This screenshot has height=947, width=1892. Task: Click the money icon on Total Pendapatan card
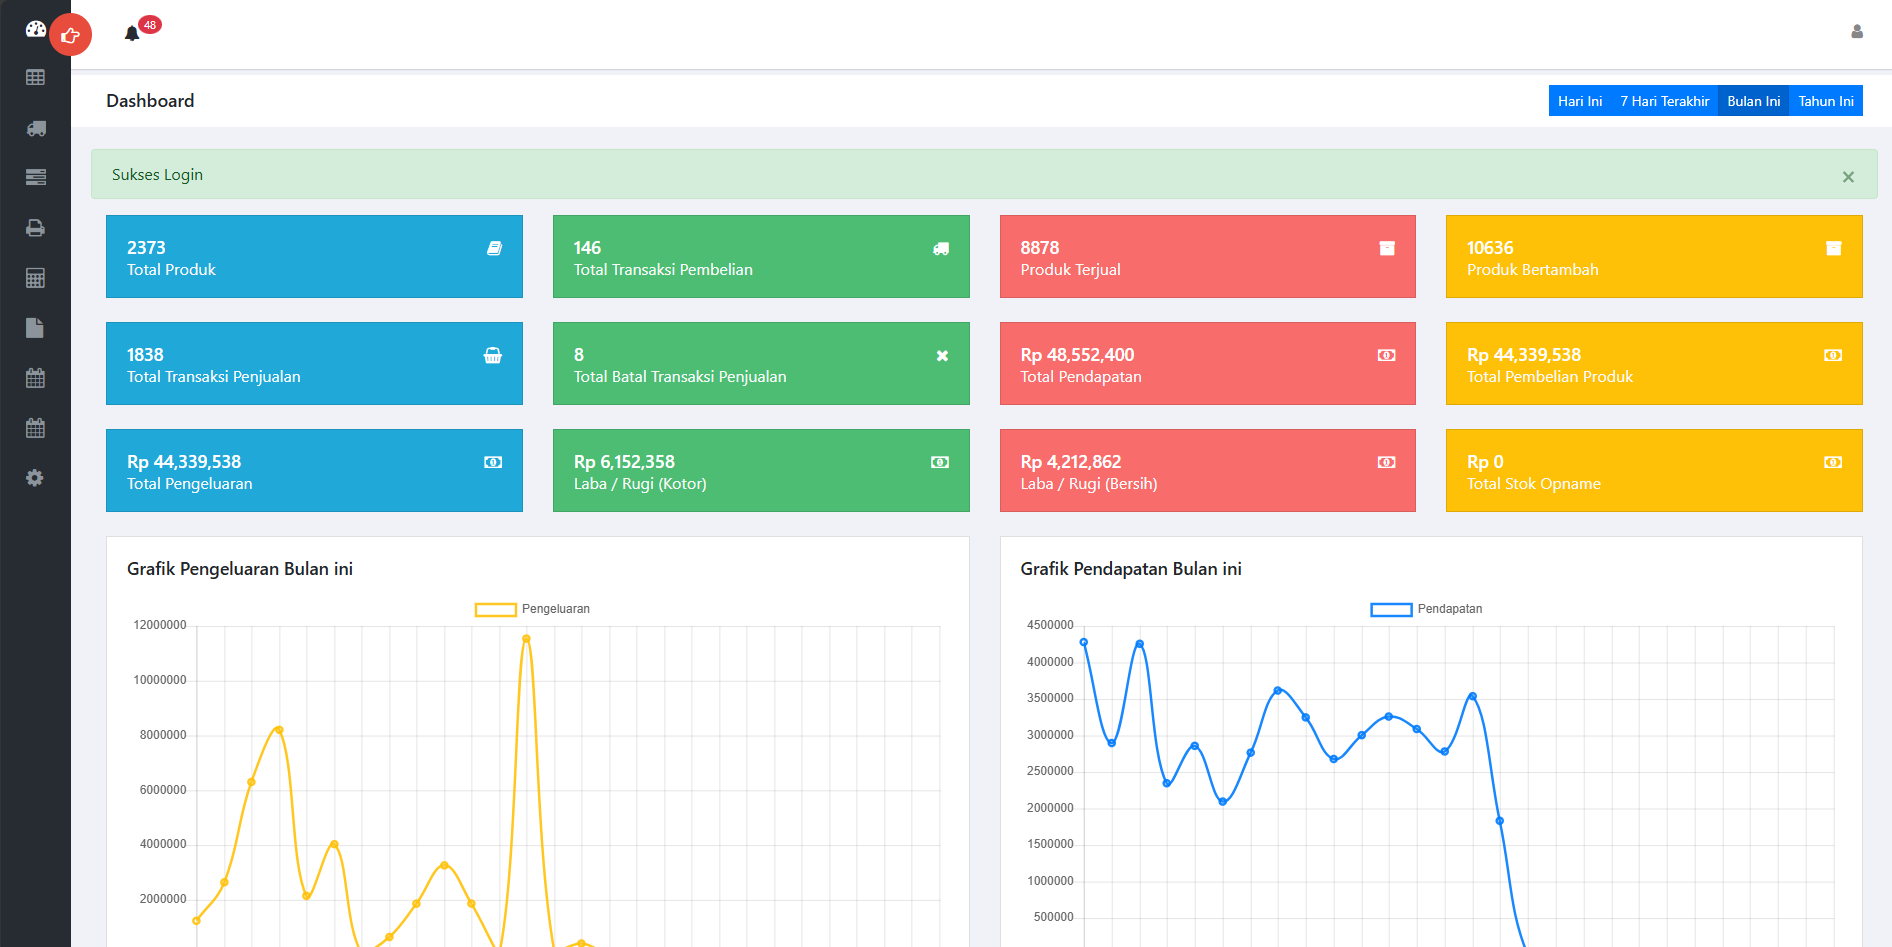1386,355
